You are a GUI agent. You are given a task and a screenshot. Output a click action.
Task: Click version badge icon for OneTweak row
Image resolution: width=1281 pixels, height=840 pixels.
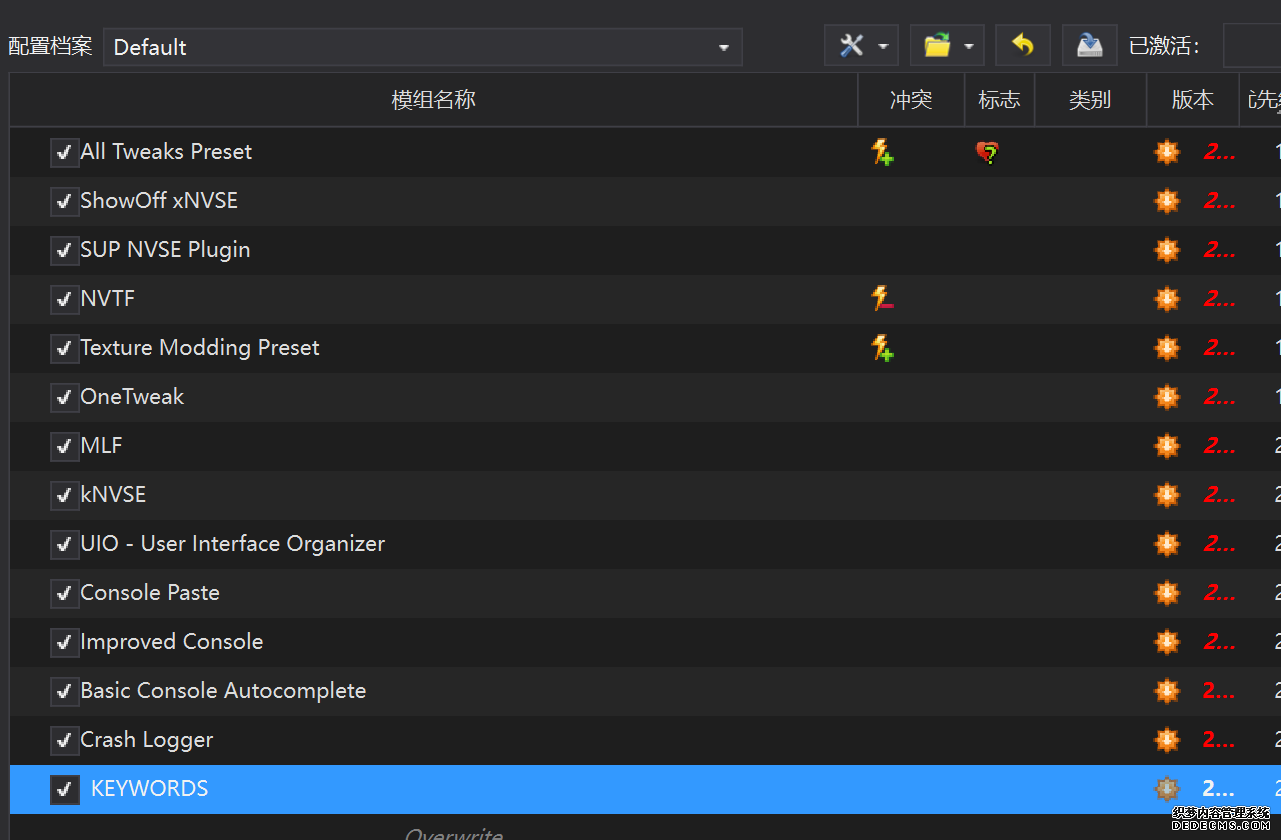(x=1167, y=397)
